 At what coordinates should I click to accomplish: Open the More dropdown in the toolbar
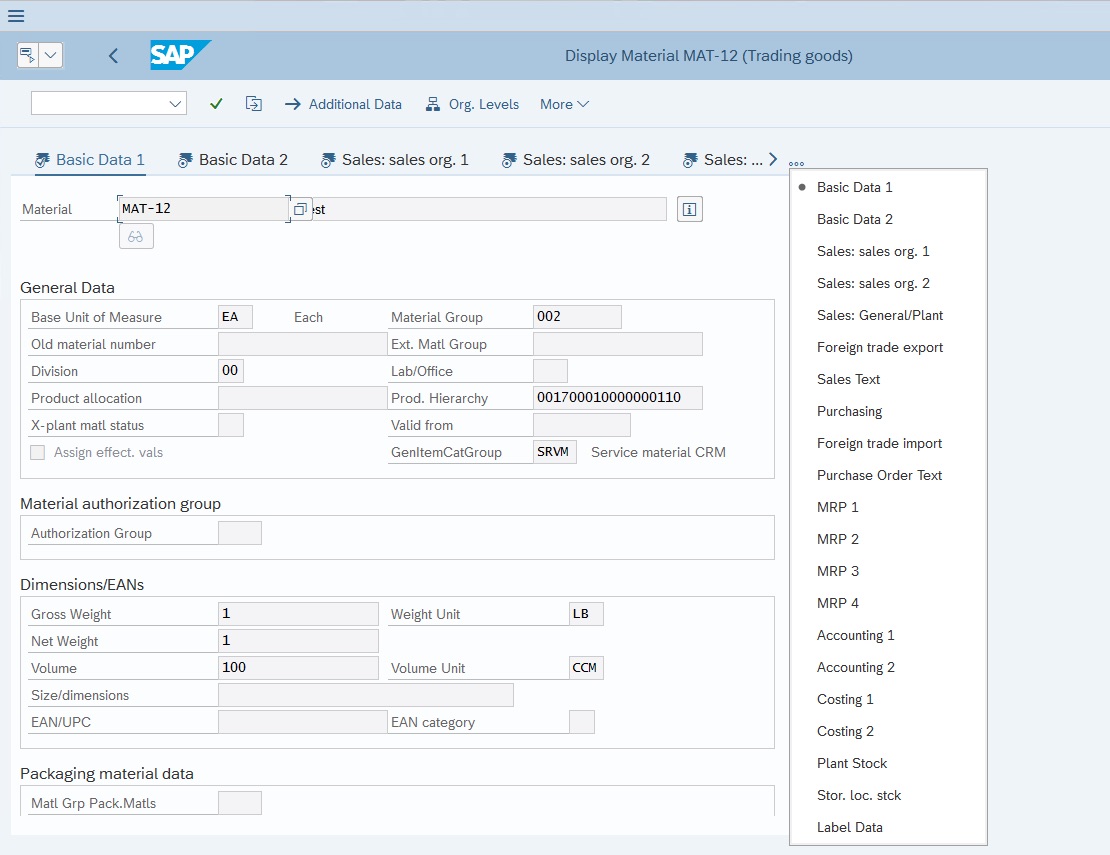(563, 103)
